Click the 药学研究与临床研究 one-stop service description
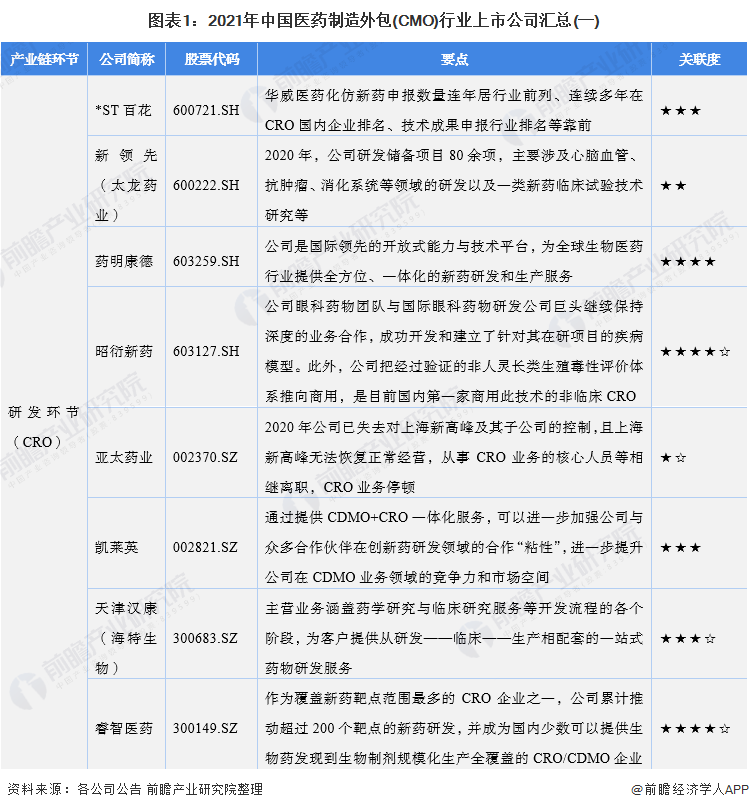This screenshot has height=810, width=749. pyautogui.click(x=454, y=638)
